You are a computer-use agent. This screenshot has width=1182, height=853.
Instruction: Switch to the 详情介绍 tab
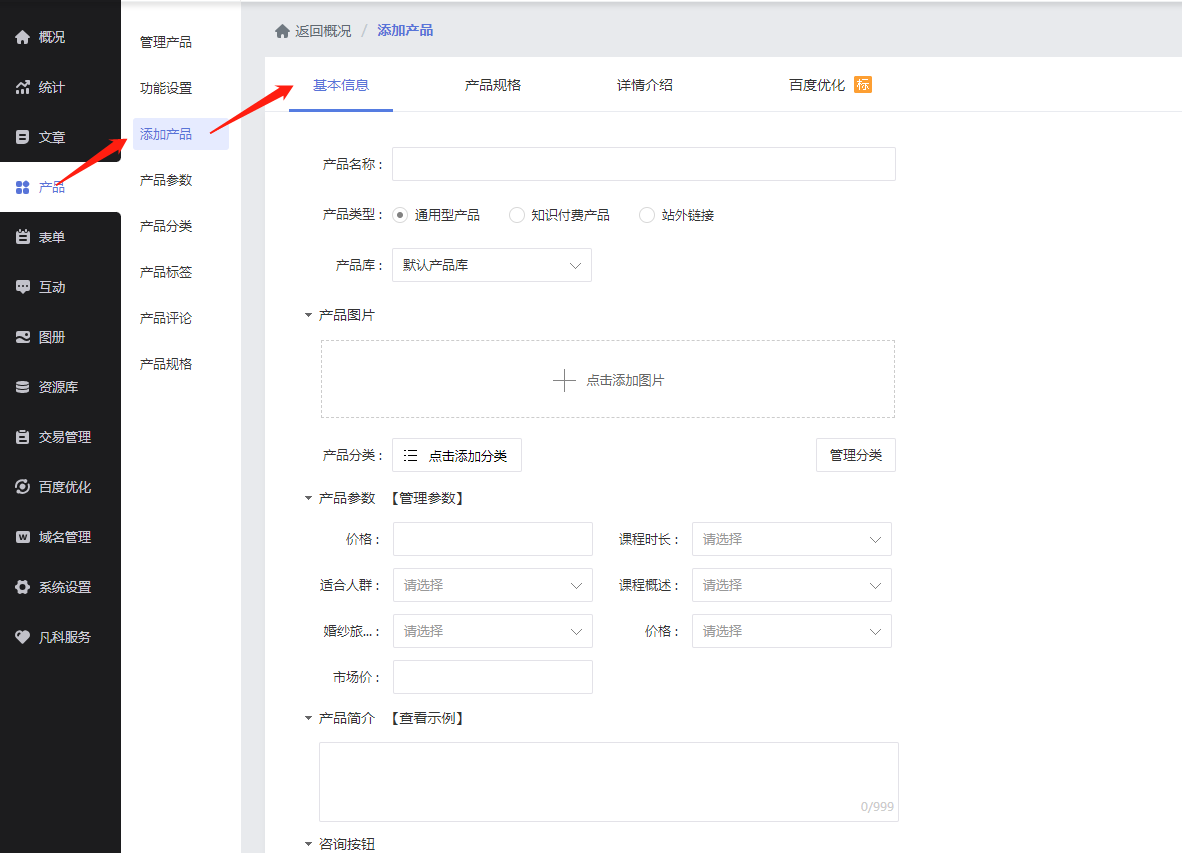click(645, 85)
